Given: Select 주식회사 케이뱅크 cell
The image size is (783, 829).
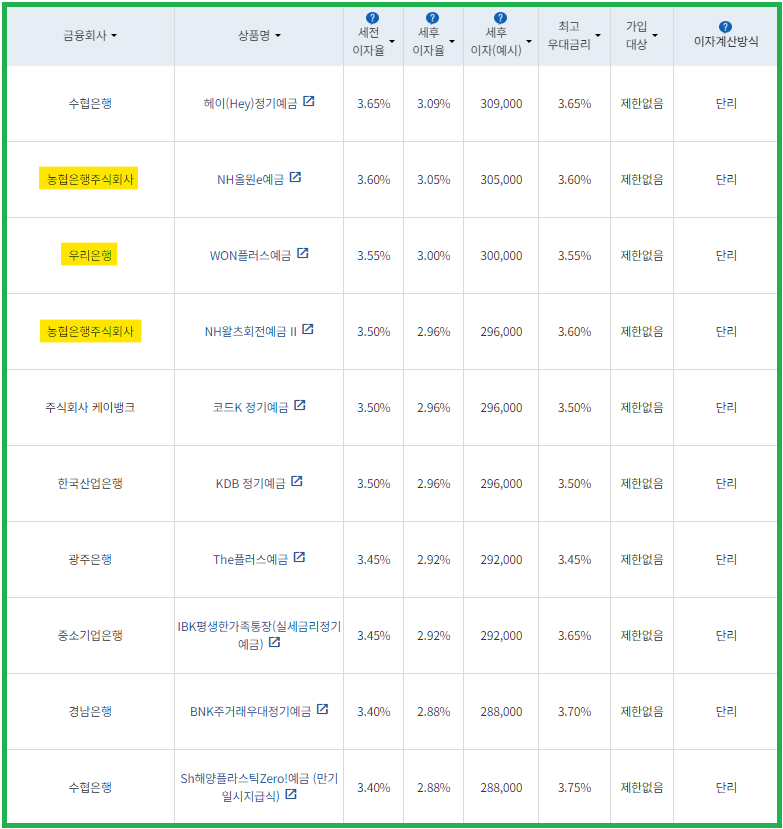Looking at the screenshot, I should point(90,408).
